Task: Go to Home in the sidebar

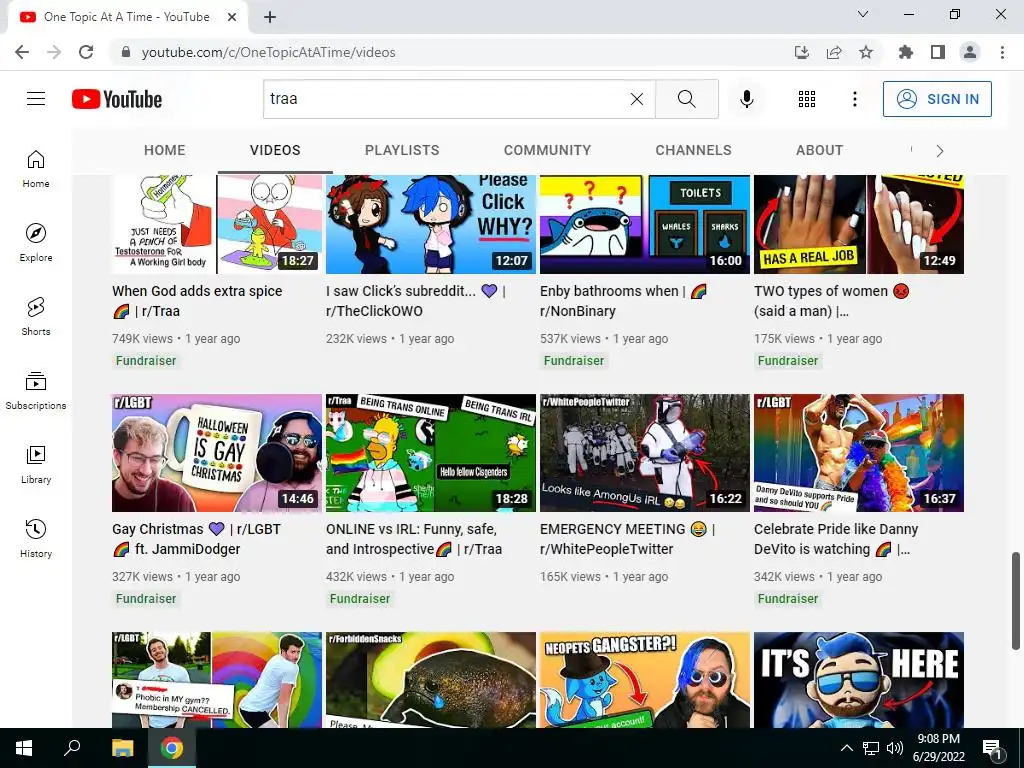Action: click(x=36, y=169)
